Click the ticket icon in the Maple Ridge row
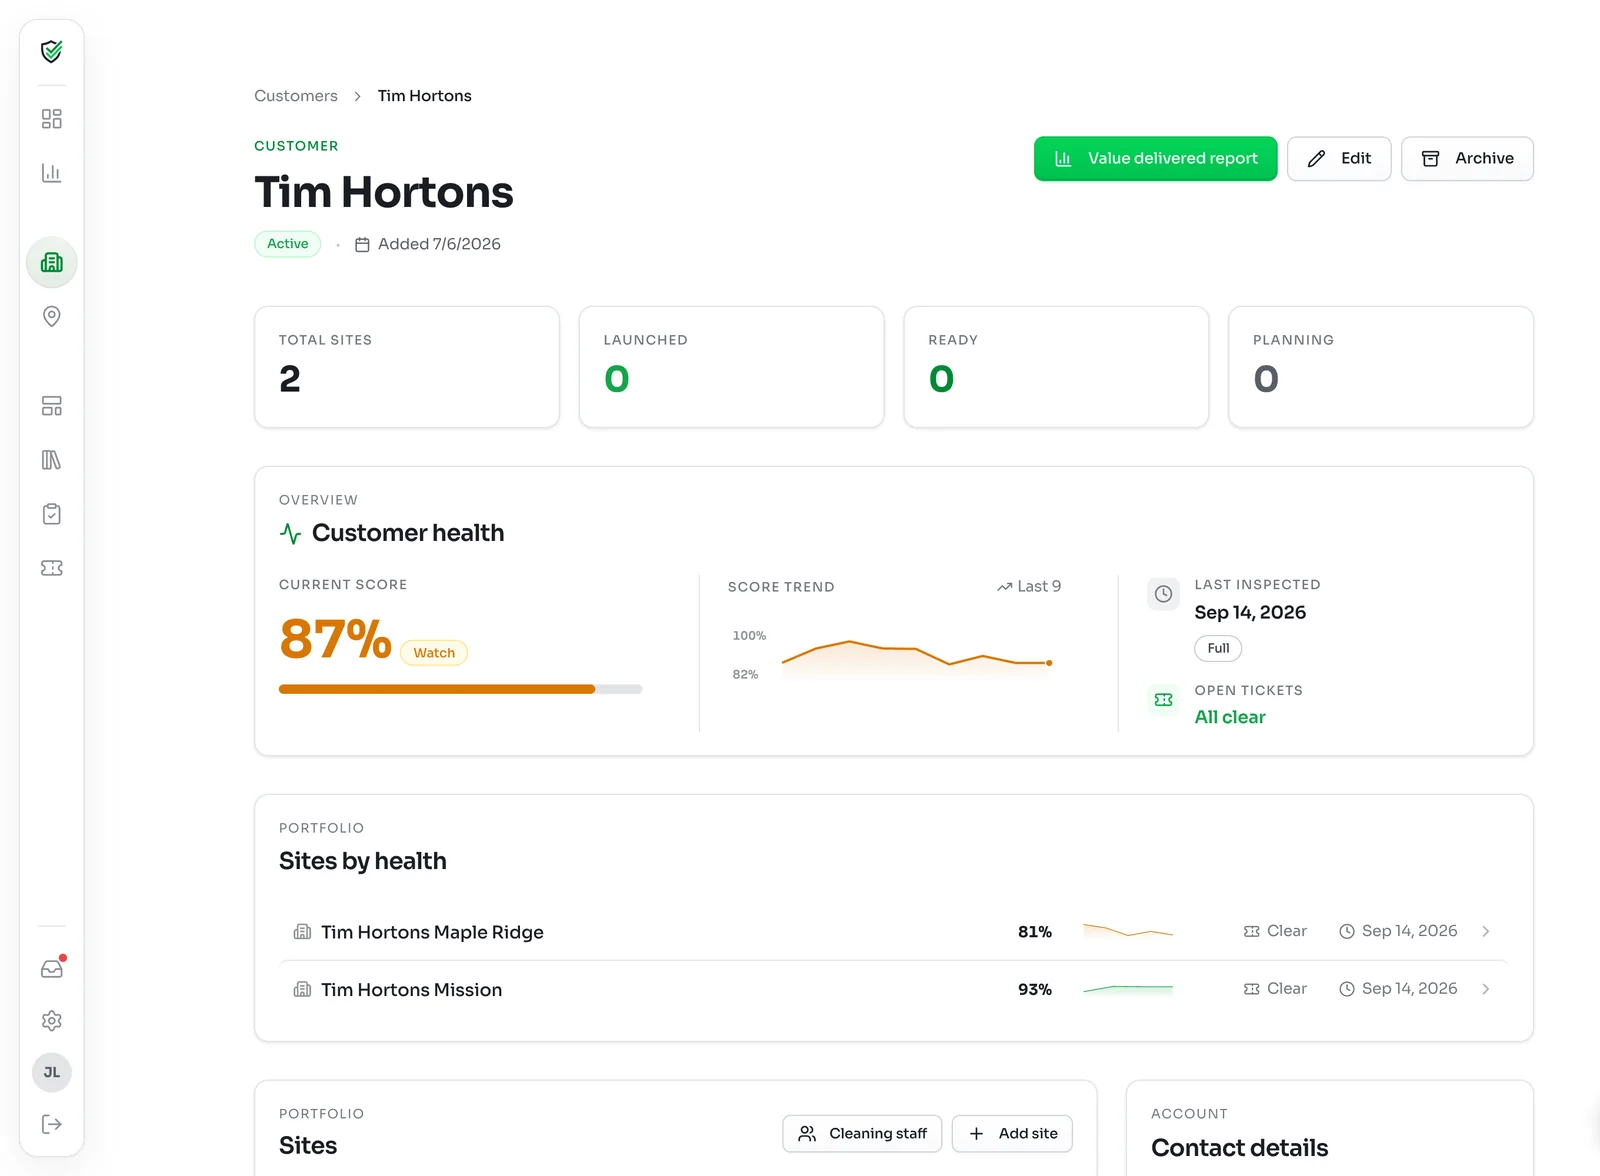Screen dimensions: 1600x1176 coord(1252,931)
